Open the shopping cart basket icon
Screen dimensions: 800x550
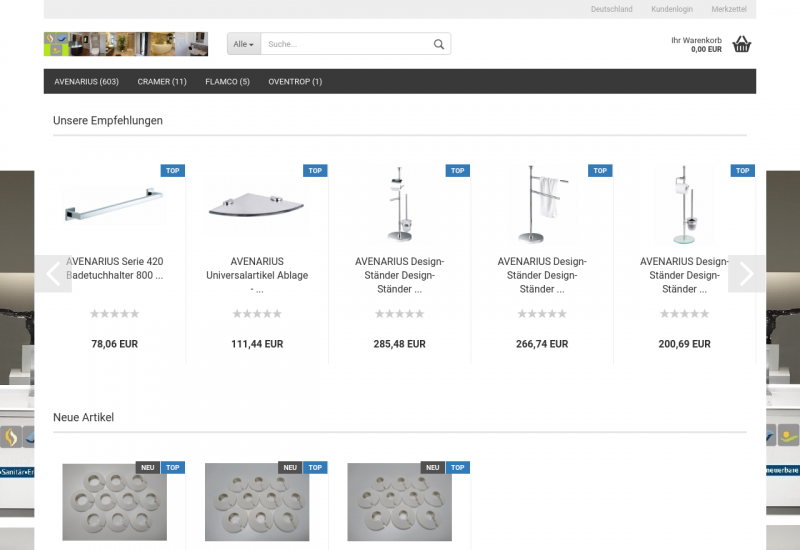click(741, 44)
